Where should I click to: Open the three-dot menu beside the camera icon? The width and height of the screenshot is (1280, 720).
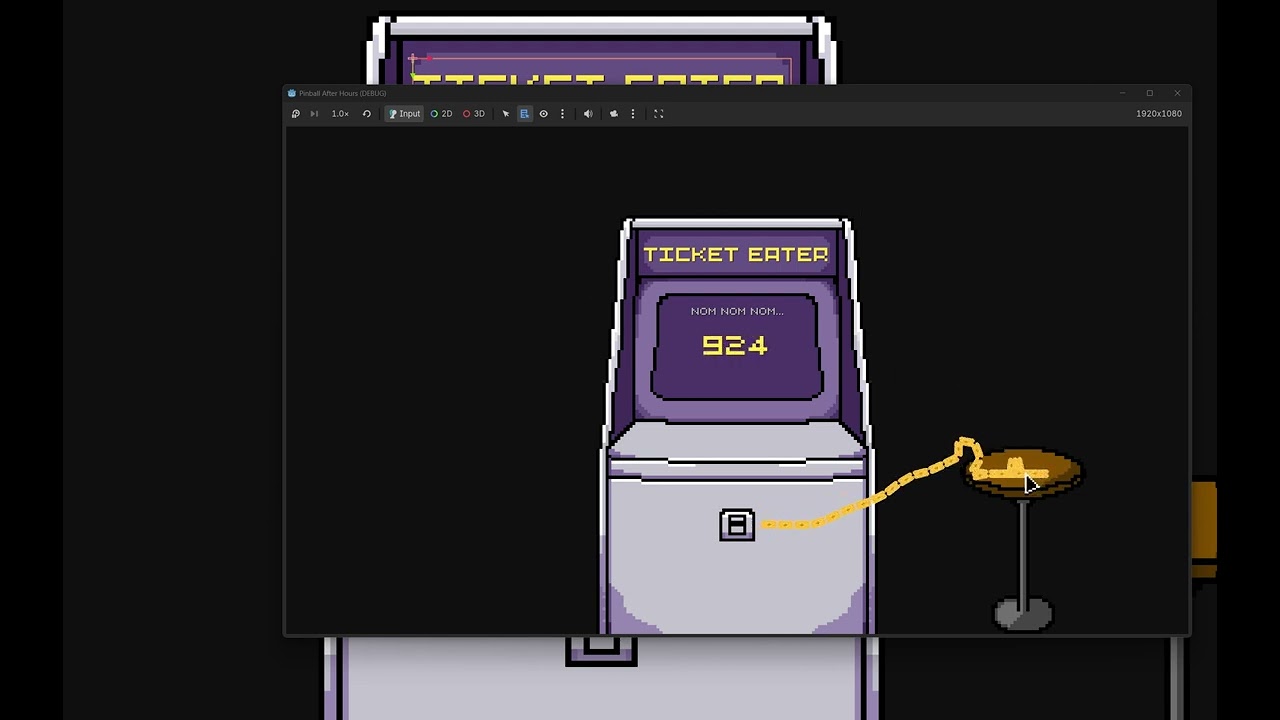click(x=632, y=114)
